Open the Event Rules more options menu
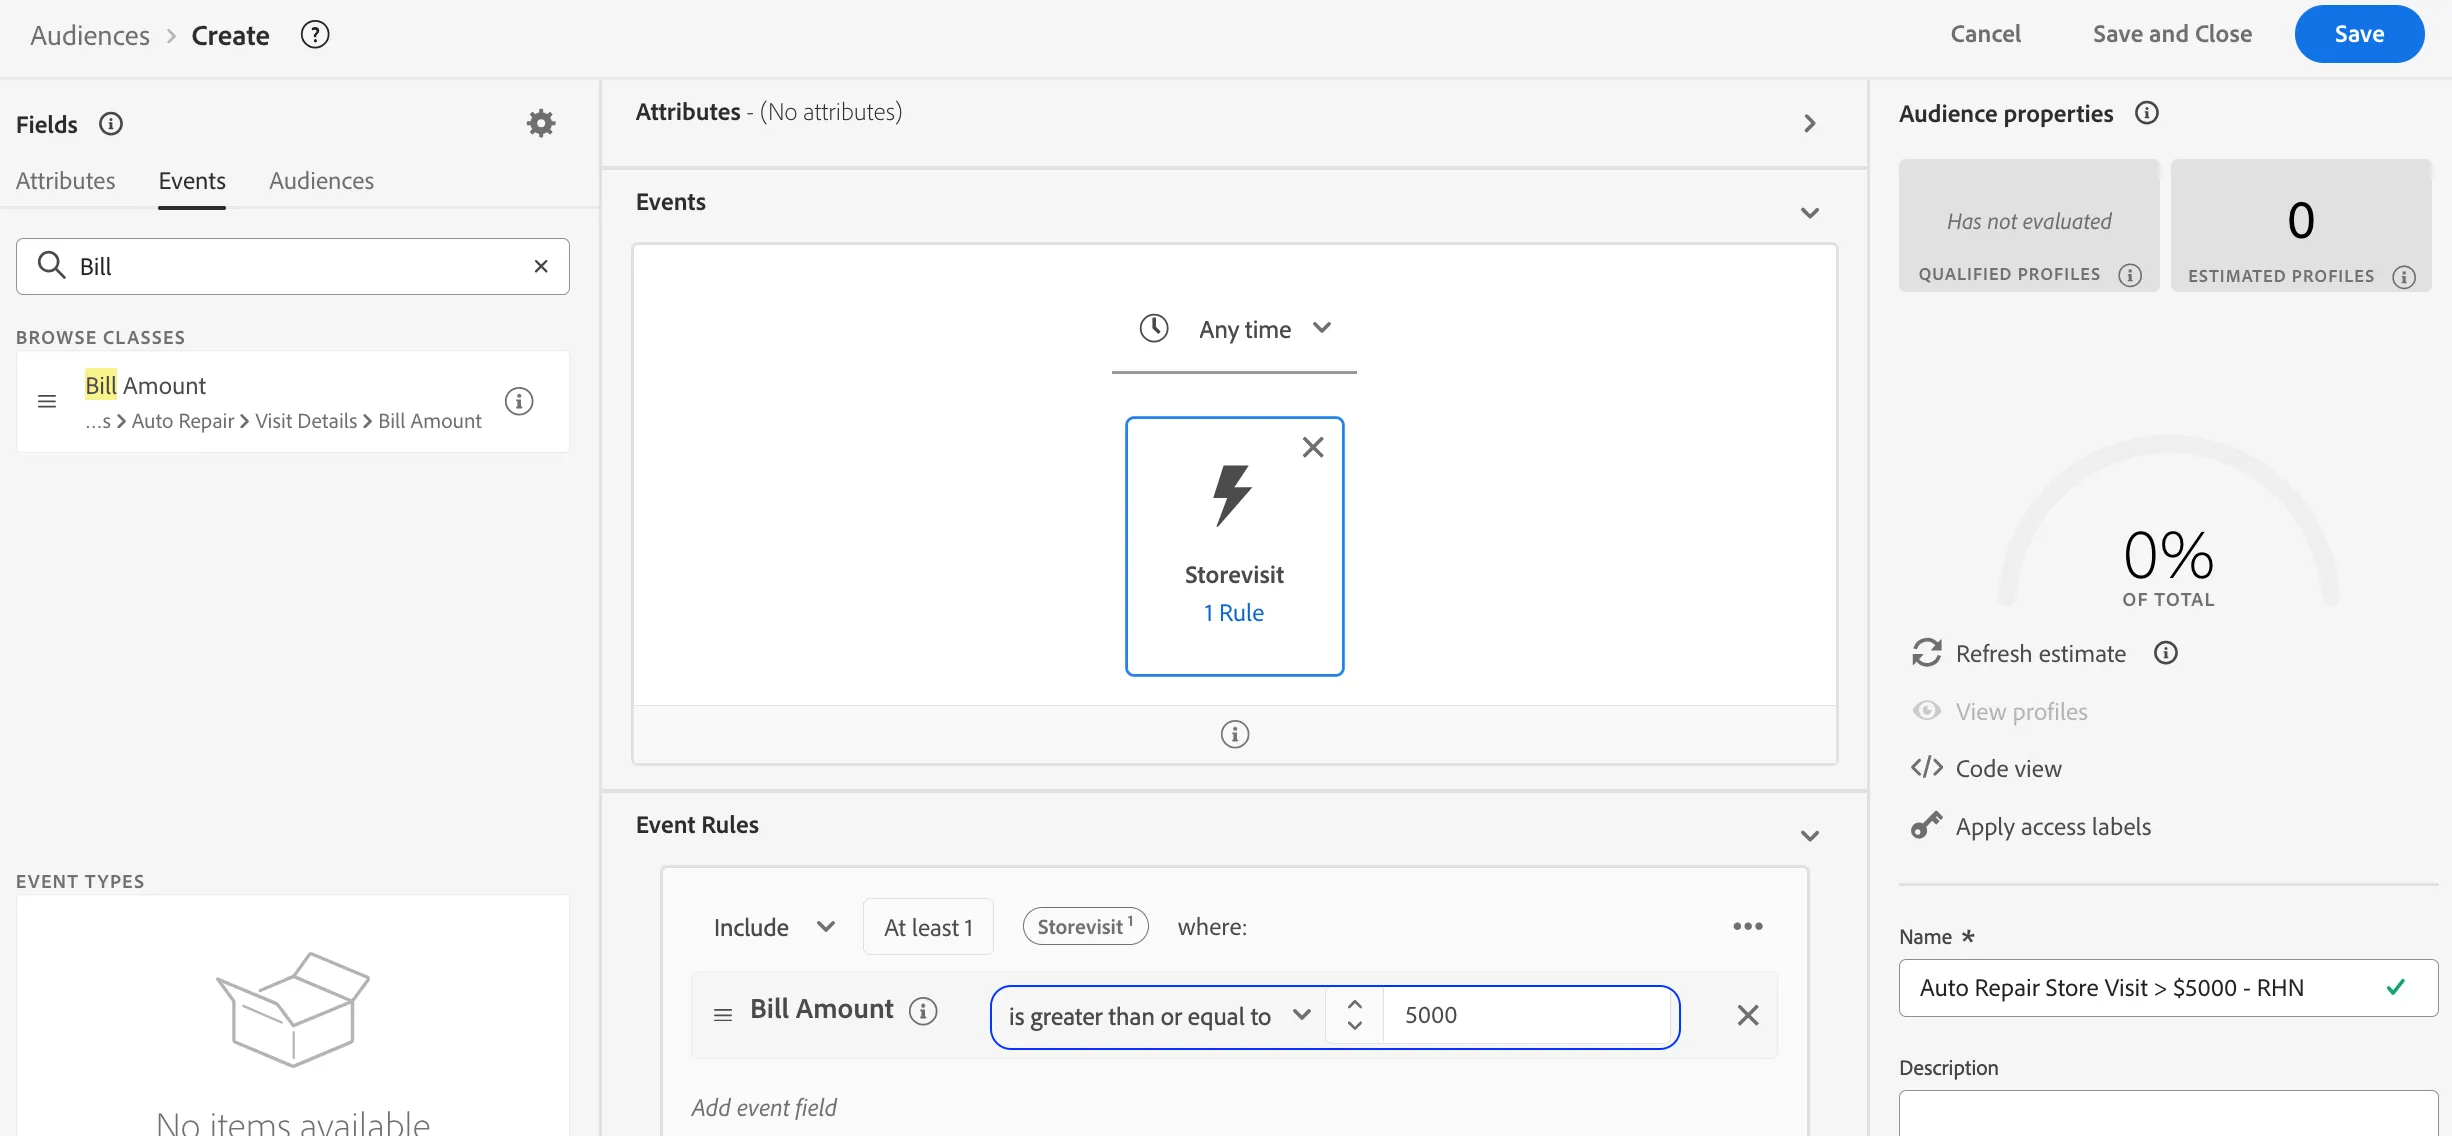This screenshot has height=1136, width=2452. tap(1748, 926)
